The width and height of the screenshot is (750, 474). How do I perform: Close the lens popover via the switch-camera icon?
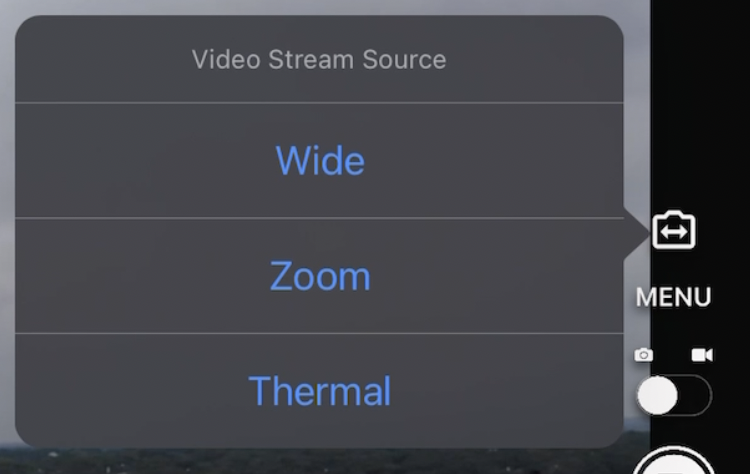tap(673, 230)
